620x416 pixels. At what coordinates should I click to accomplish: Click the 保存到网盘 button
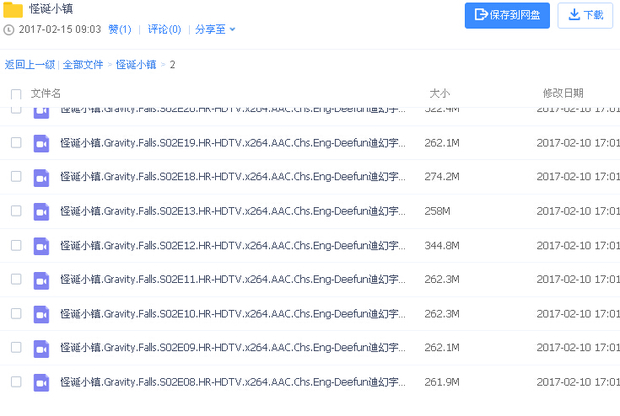pyautogui.click(x=507, y=15)
